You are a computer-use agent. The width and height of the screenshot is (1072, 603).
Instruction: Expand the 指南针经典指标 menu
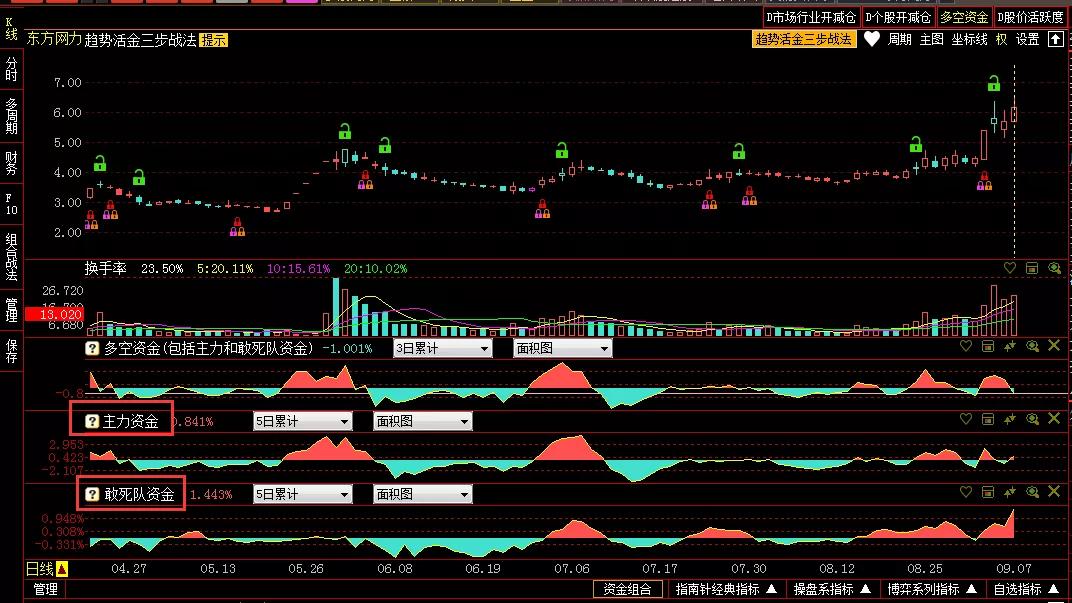tap(725, 589)
